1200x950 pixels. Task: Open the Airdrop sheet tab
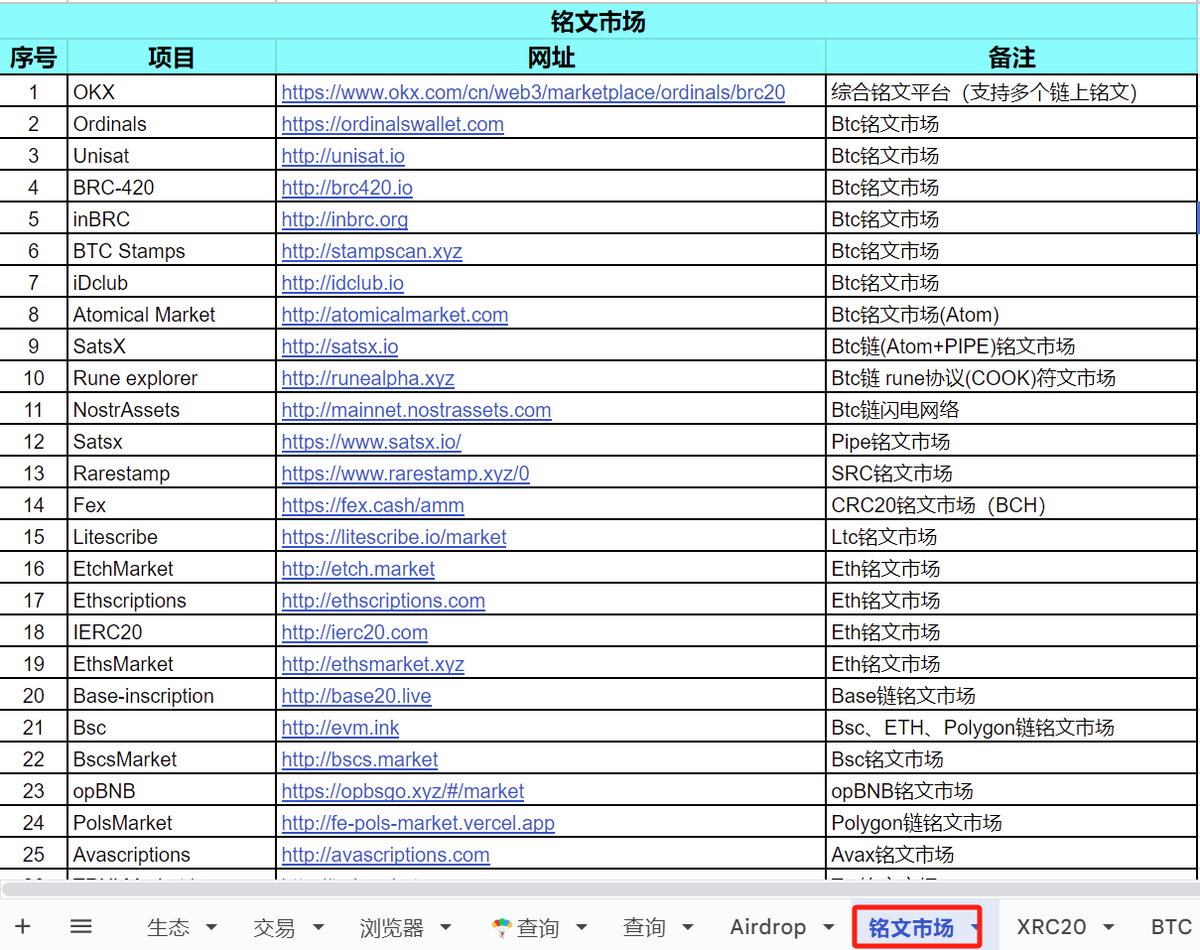[x=767, y=927]
